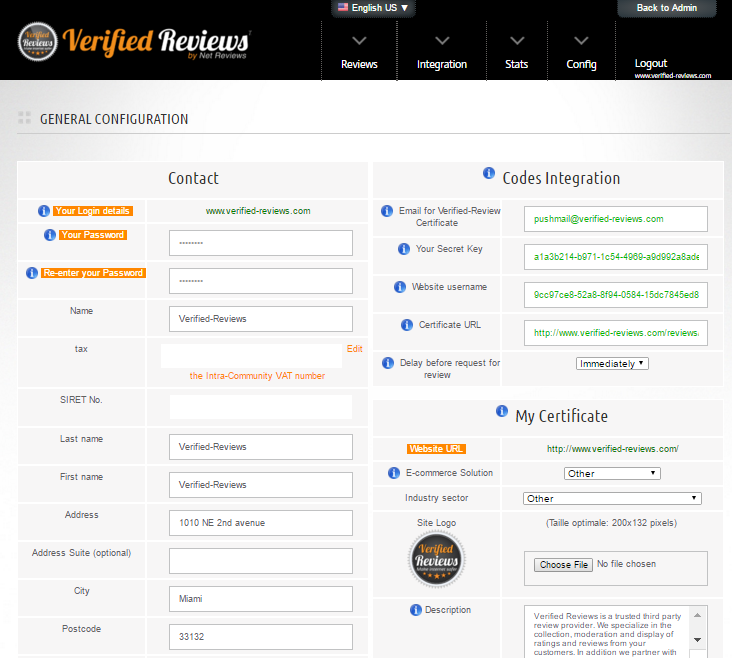Click the Site Logo badge thumbnail
732x658 pixels.
point(436,559)
